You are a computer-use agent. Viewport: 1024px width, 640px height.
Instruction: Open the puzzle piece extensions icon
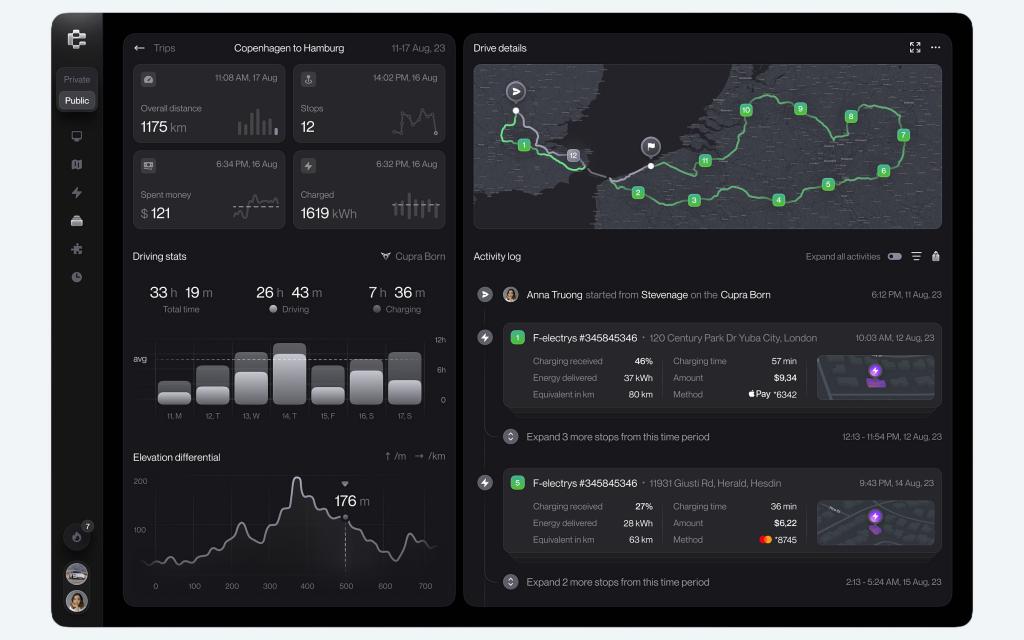(76, 249)
